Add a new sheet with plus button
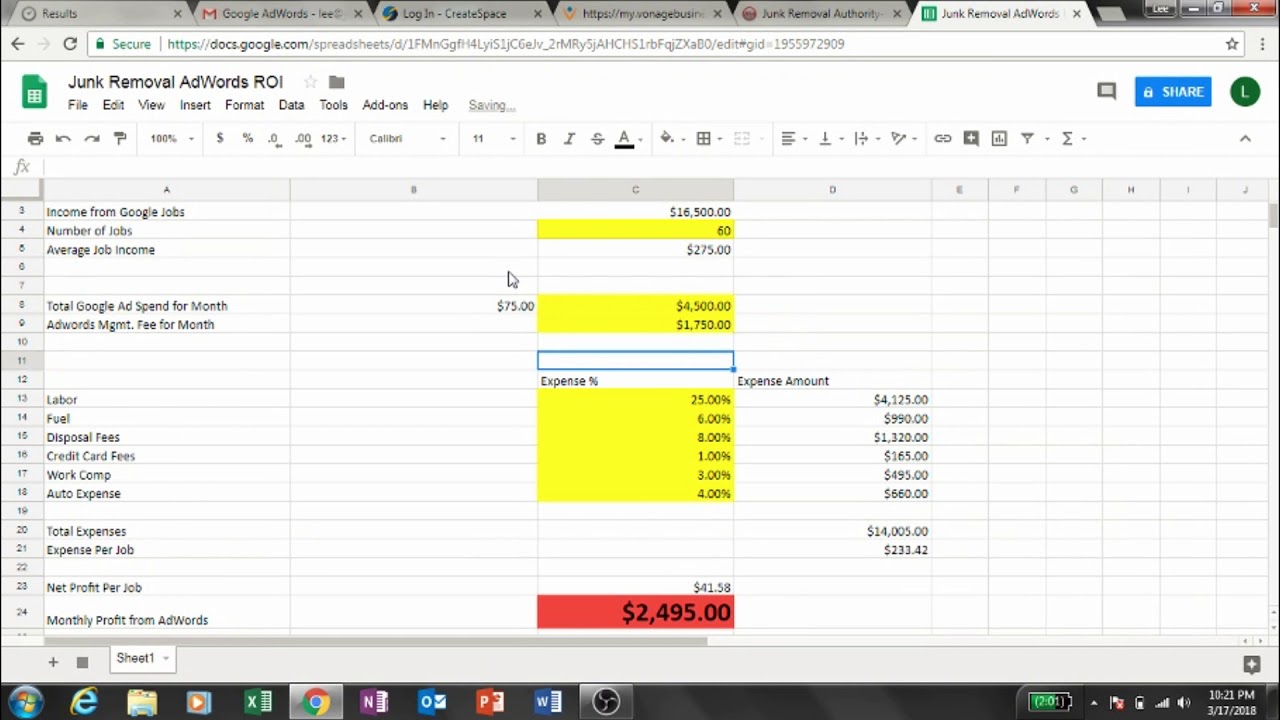This screenshot has width=1280, height=720. [53, 662]
